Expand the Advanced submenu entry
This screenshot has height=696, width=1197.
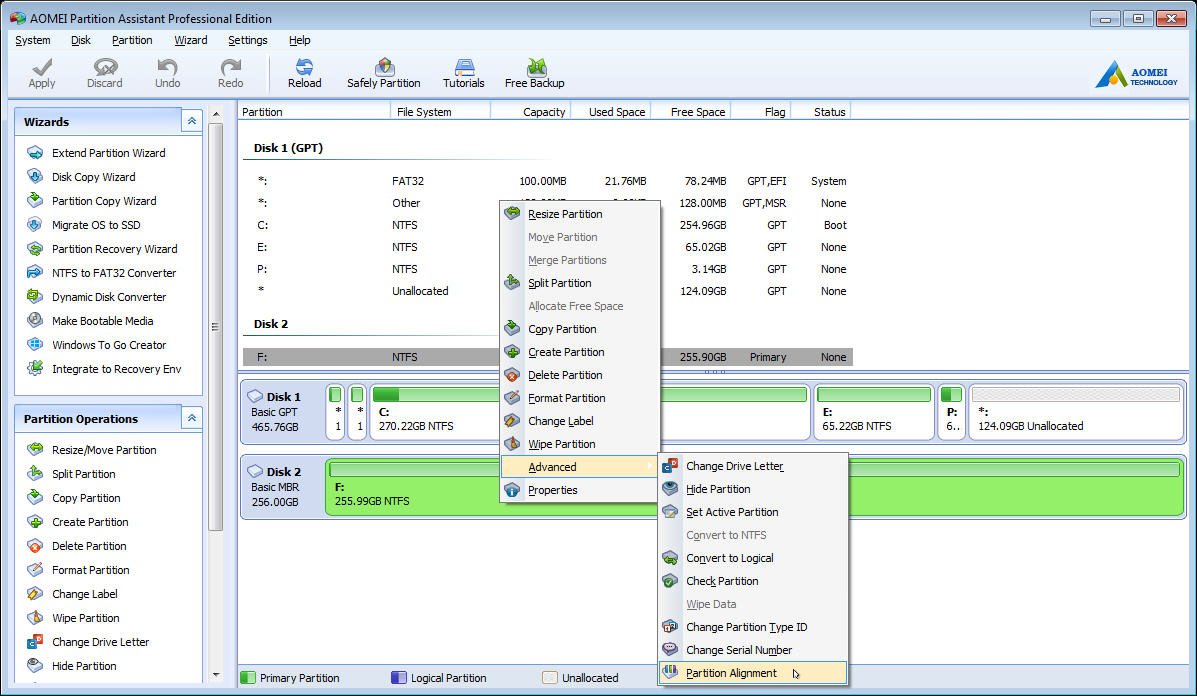(x=552, y=467)
